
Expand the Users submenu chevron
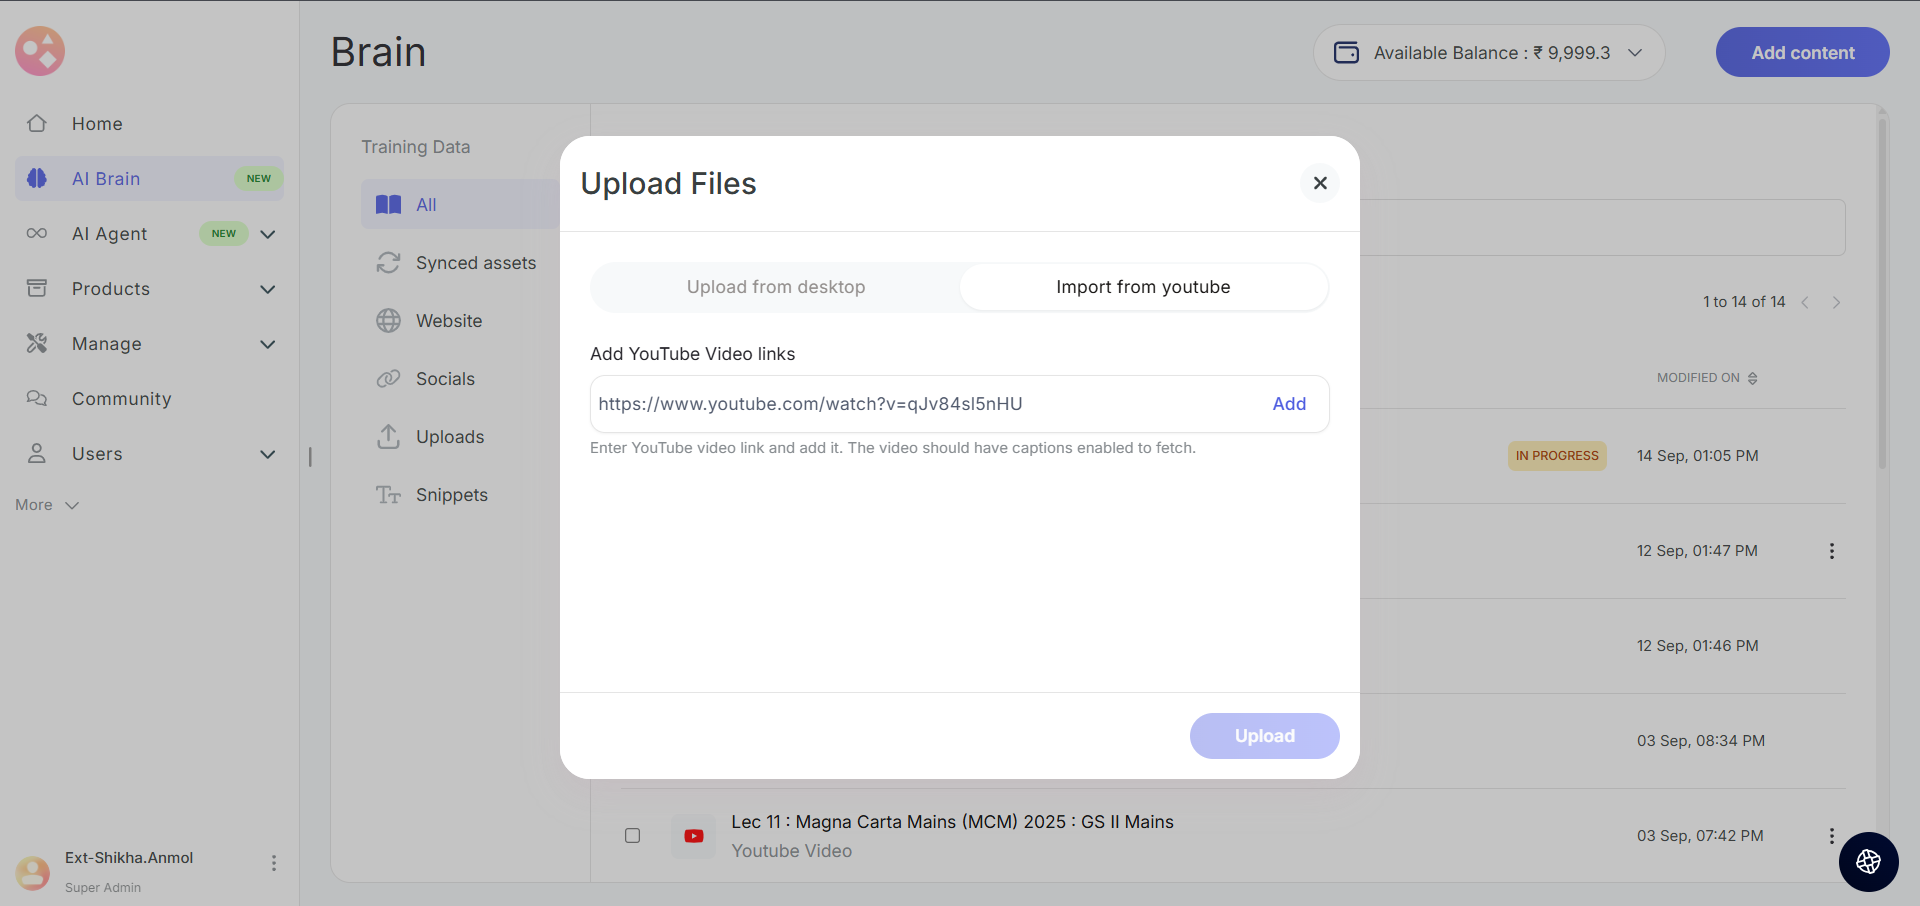point(268,454)
